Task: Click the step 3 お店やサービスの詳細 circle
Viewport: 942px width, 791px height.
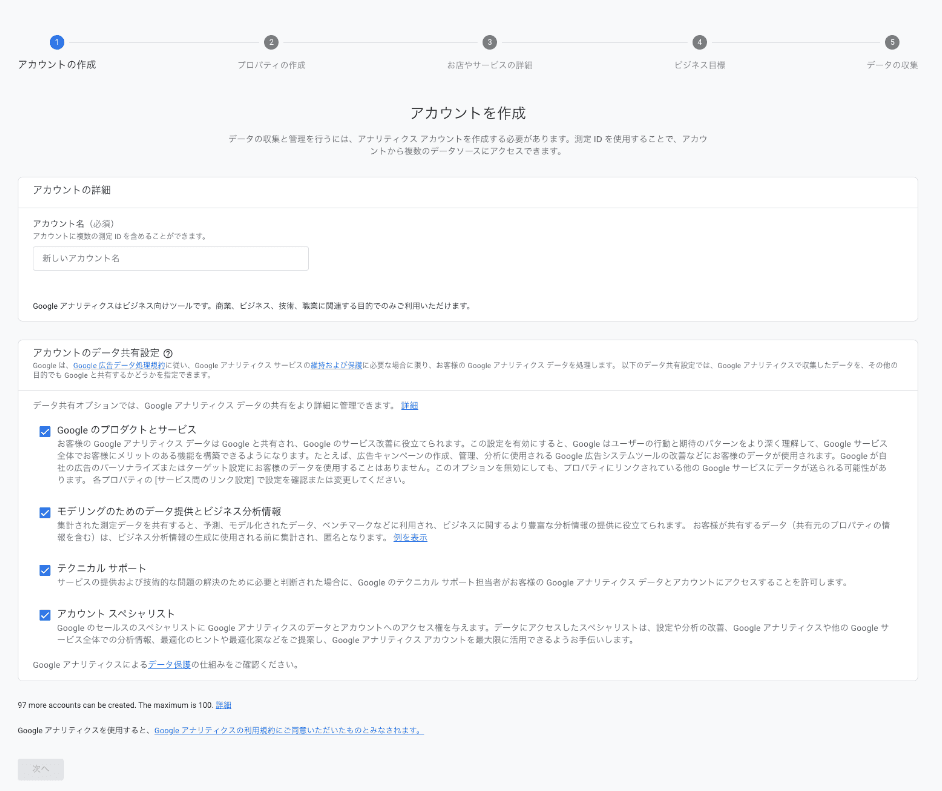Action: coord(489,43)
